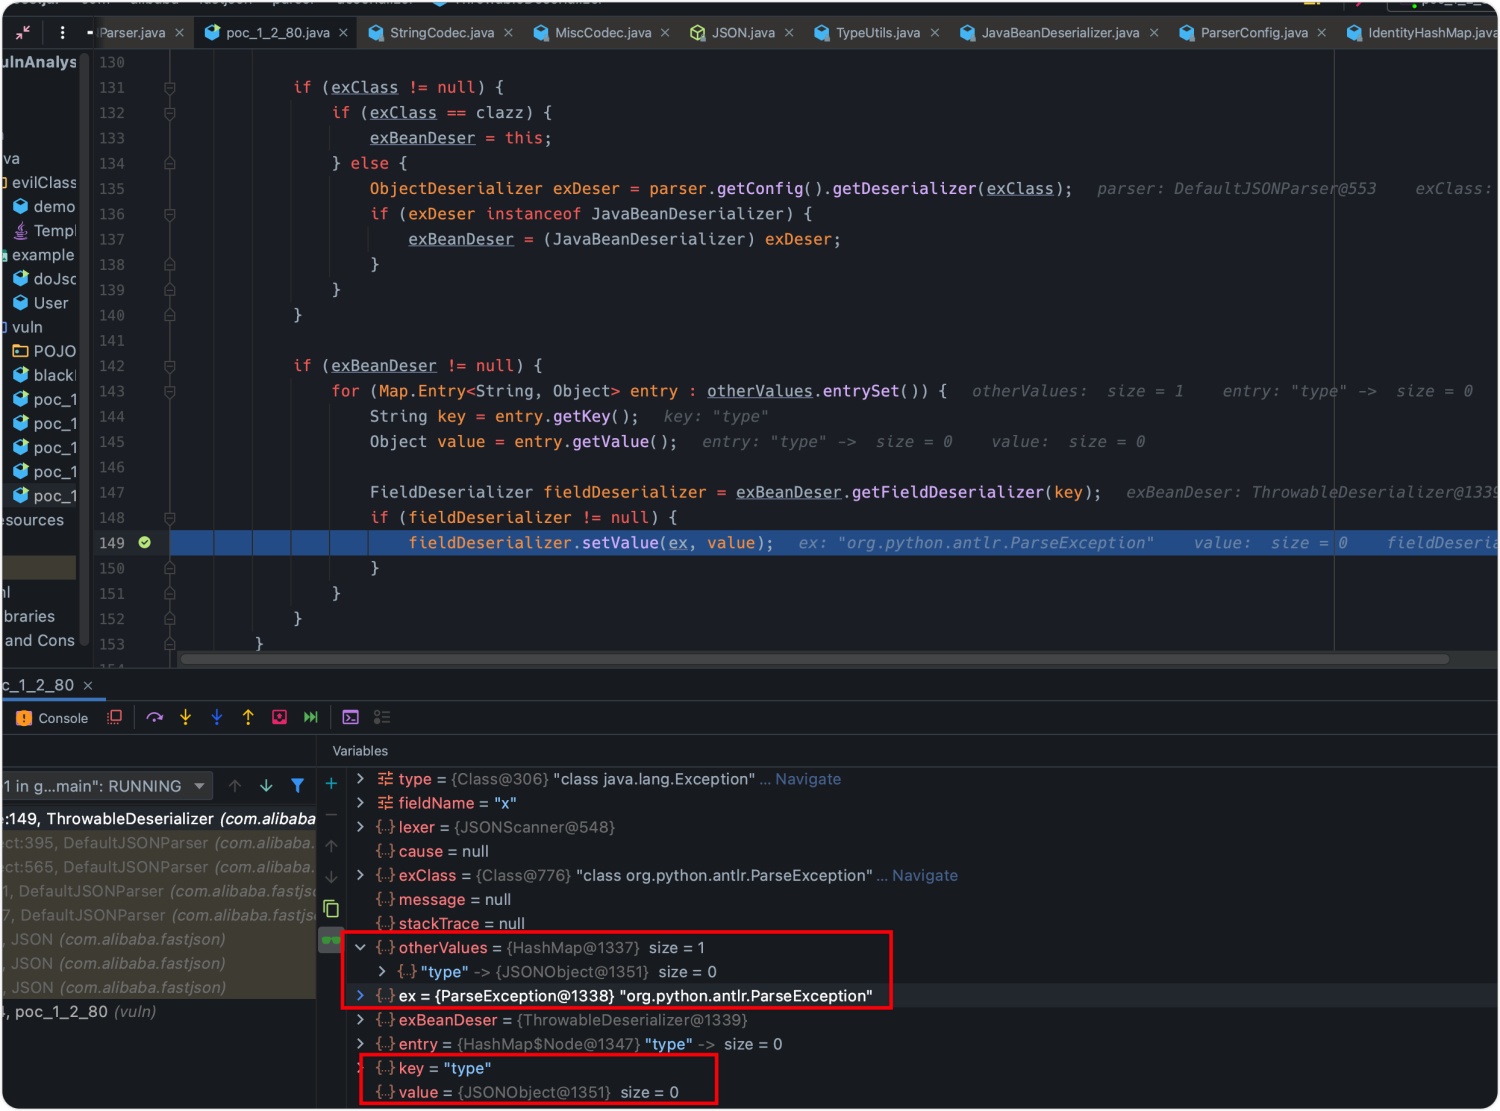Open the Console tab in debug panel
The height and width of the screenshot is (1111, 1500).
pos(52,718)
